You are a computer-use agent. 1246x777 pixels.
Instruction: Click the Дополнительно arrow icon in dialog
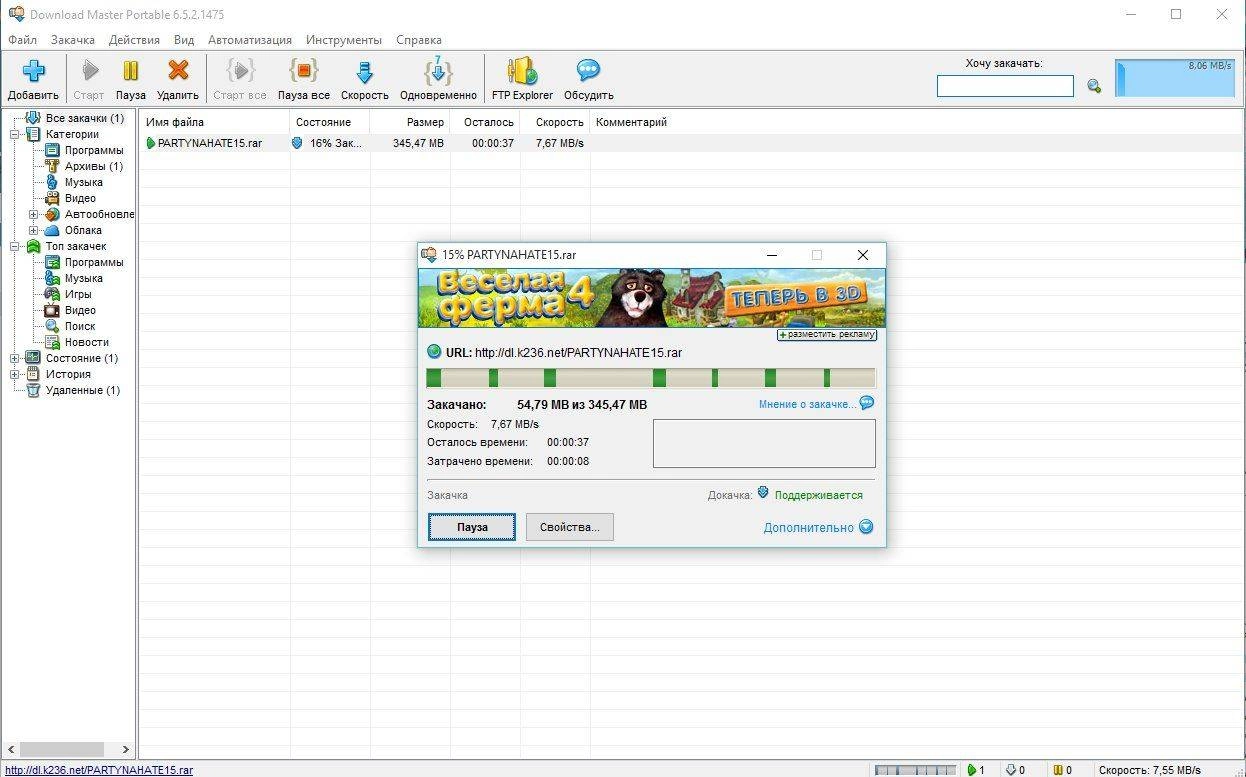[x=866, y=527]
